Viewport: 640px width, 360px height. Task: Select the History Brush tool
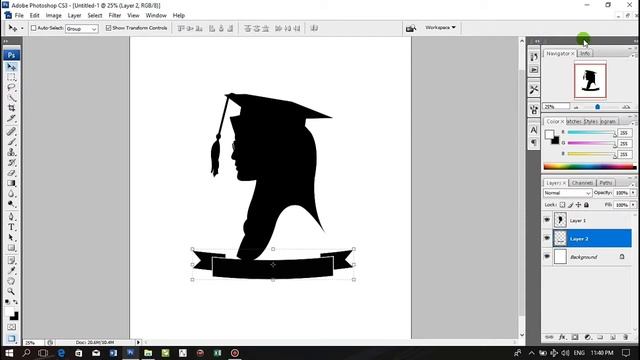tap(11, 162)
